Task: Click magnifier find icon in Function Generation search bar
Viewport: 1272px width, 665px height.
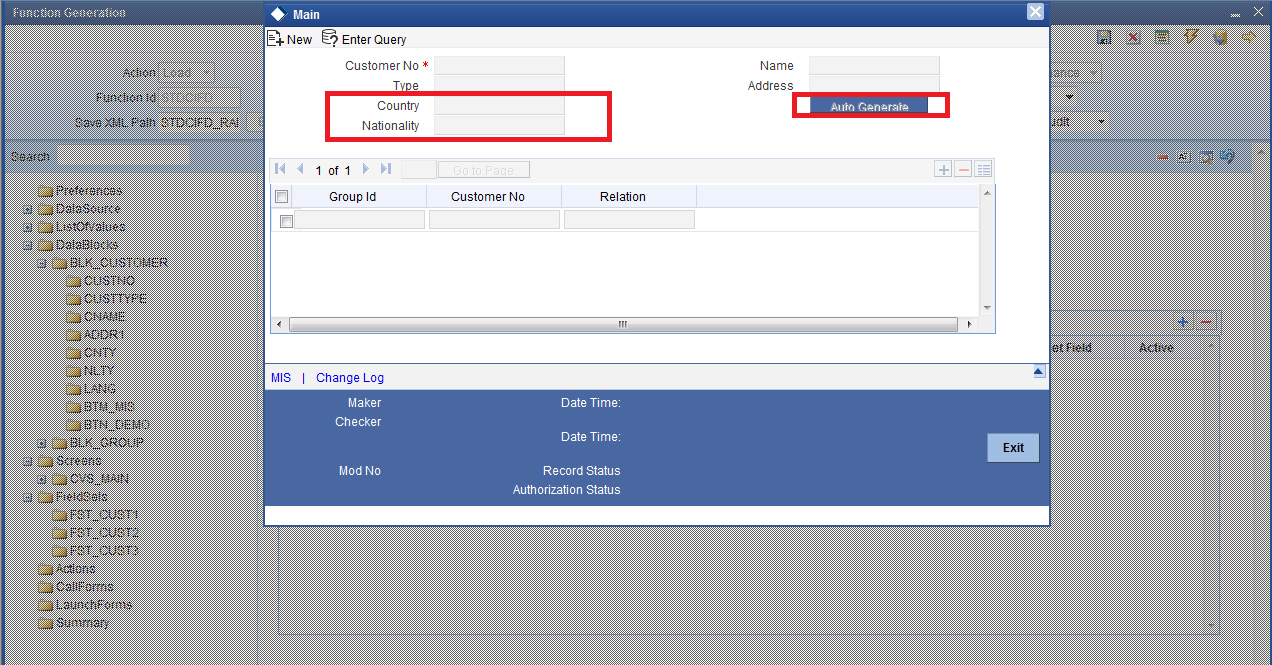Action: [1206, 157]
